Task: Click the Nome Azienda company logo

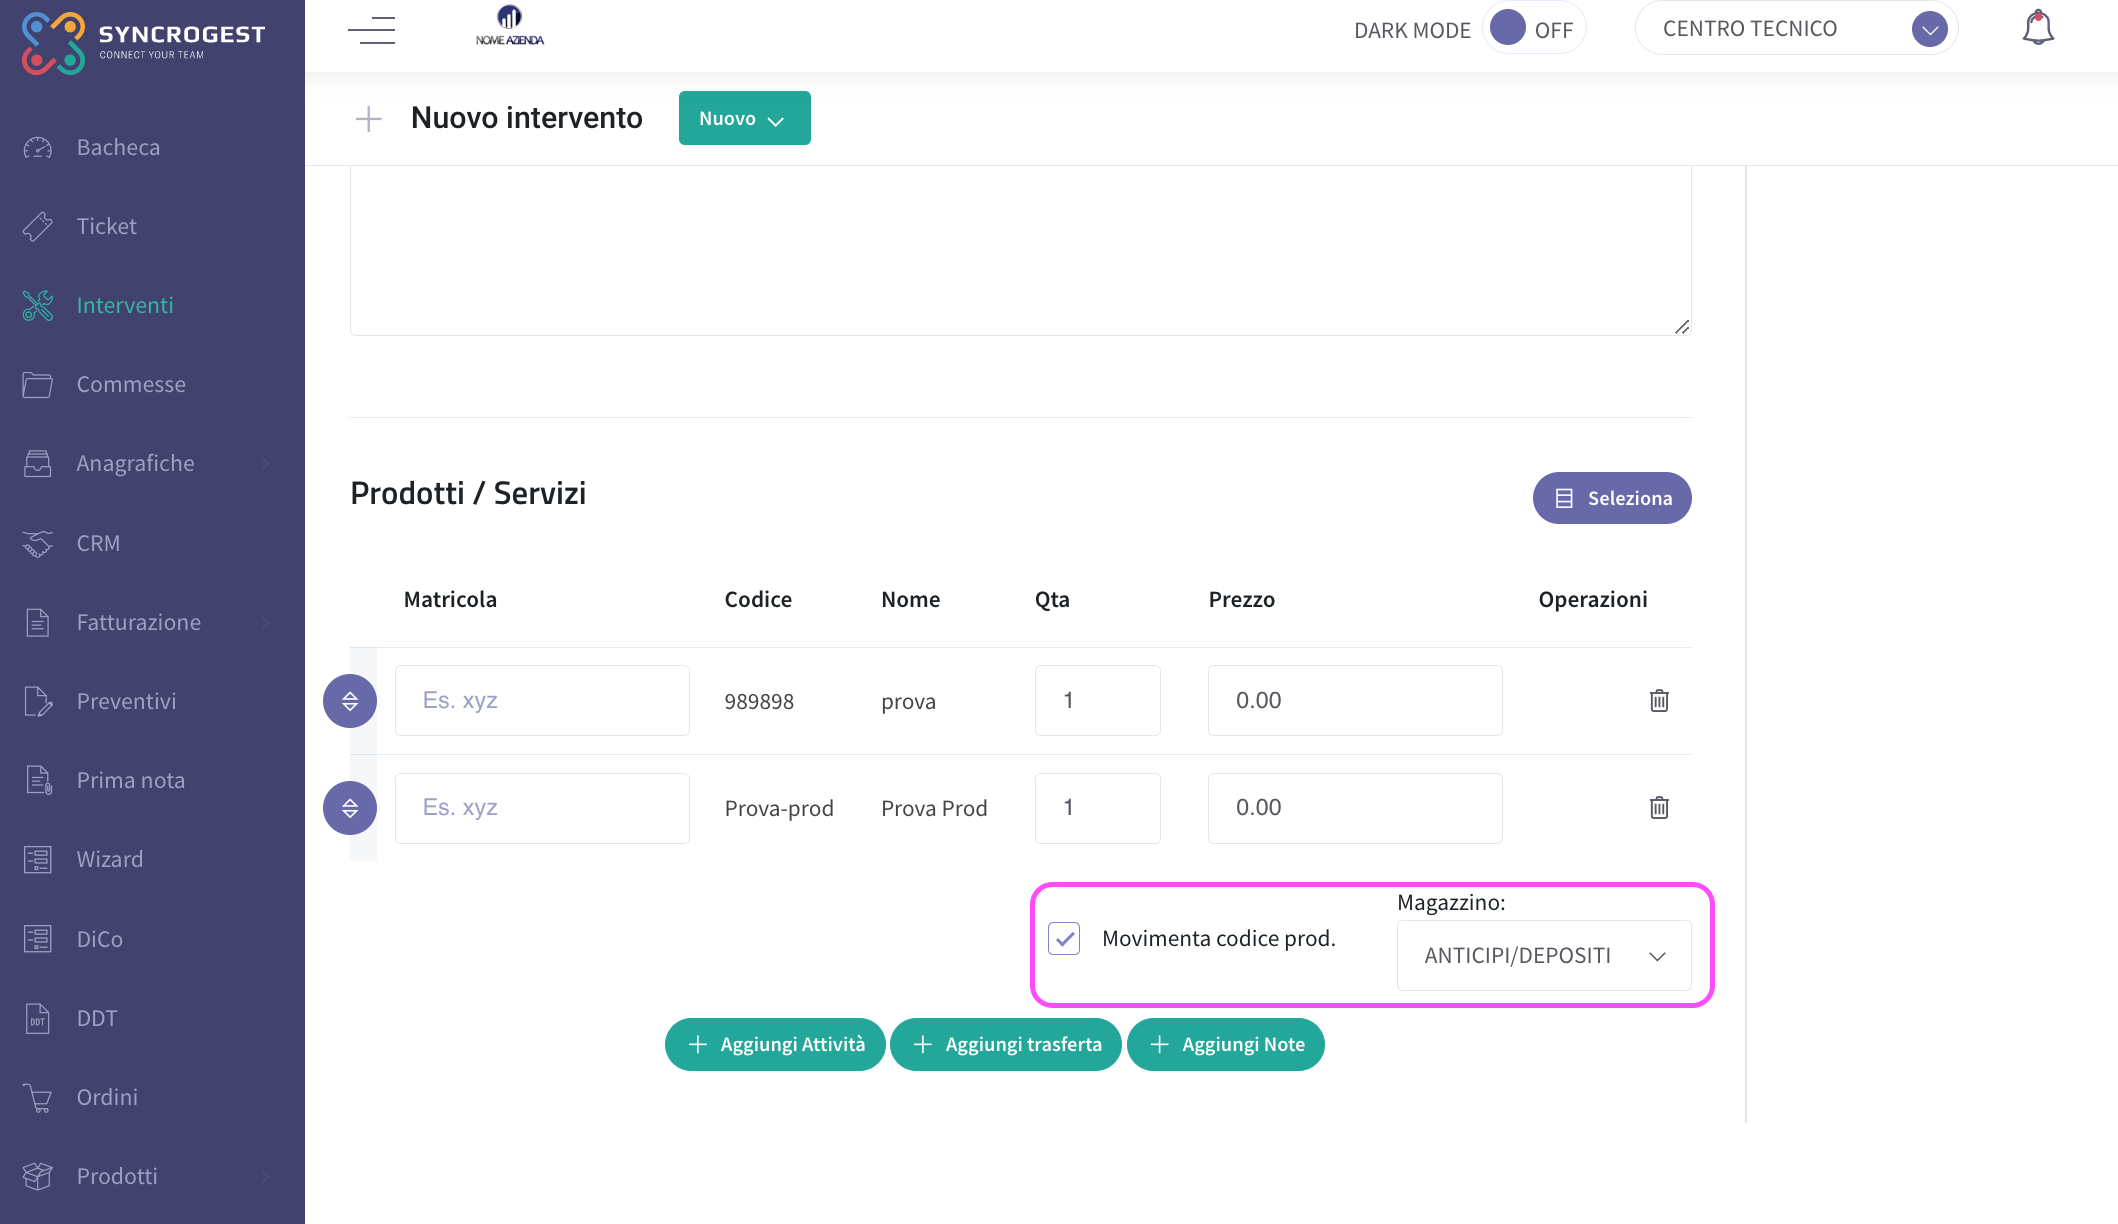Action: click(510, 26)
